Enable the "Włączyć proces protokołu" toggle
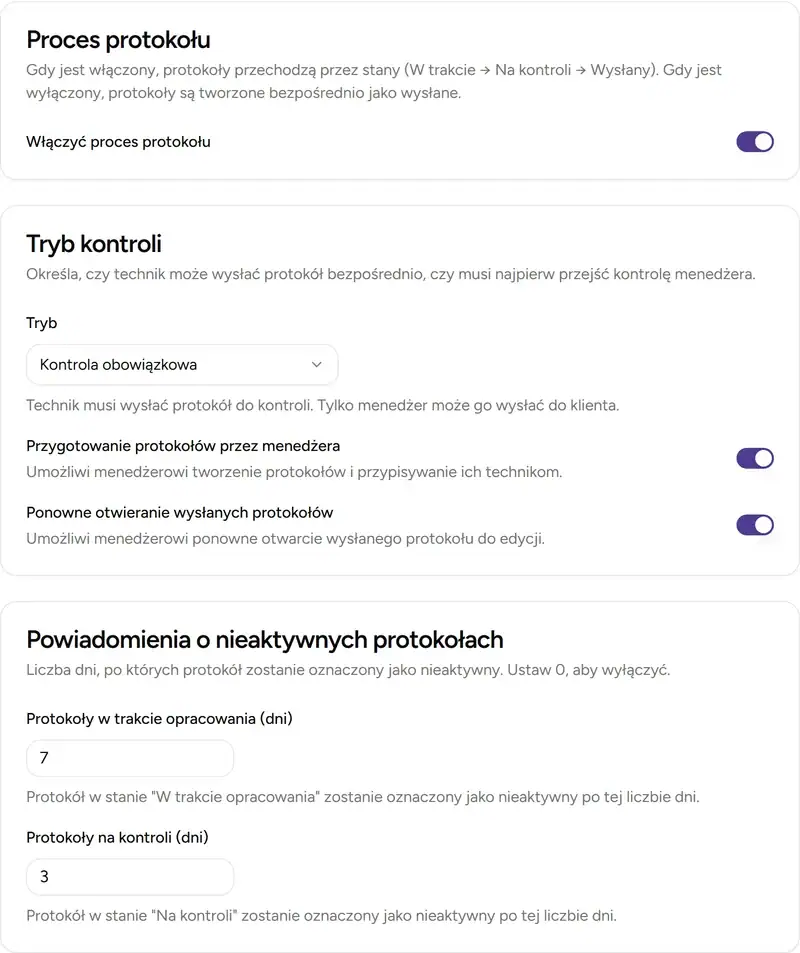 pyautogui.click(x=755, y=141)
